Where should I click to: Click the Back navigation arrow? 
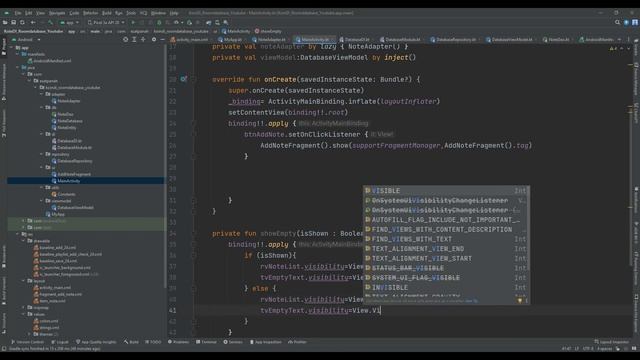[x=33, y=22]
